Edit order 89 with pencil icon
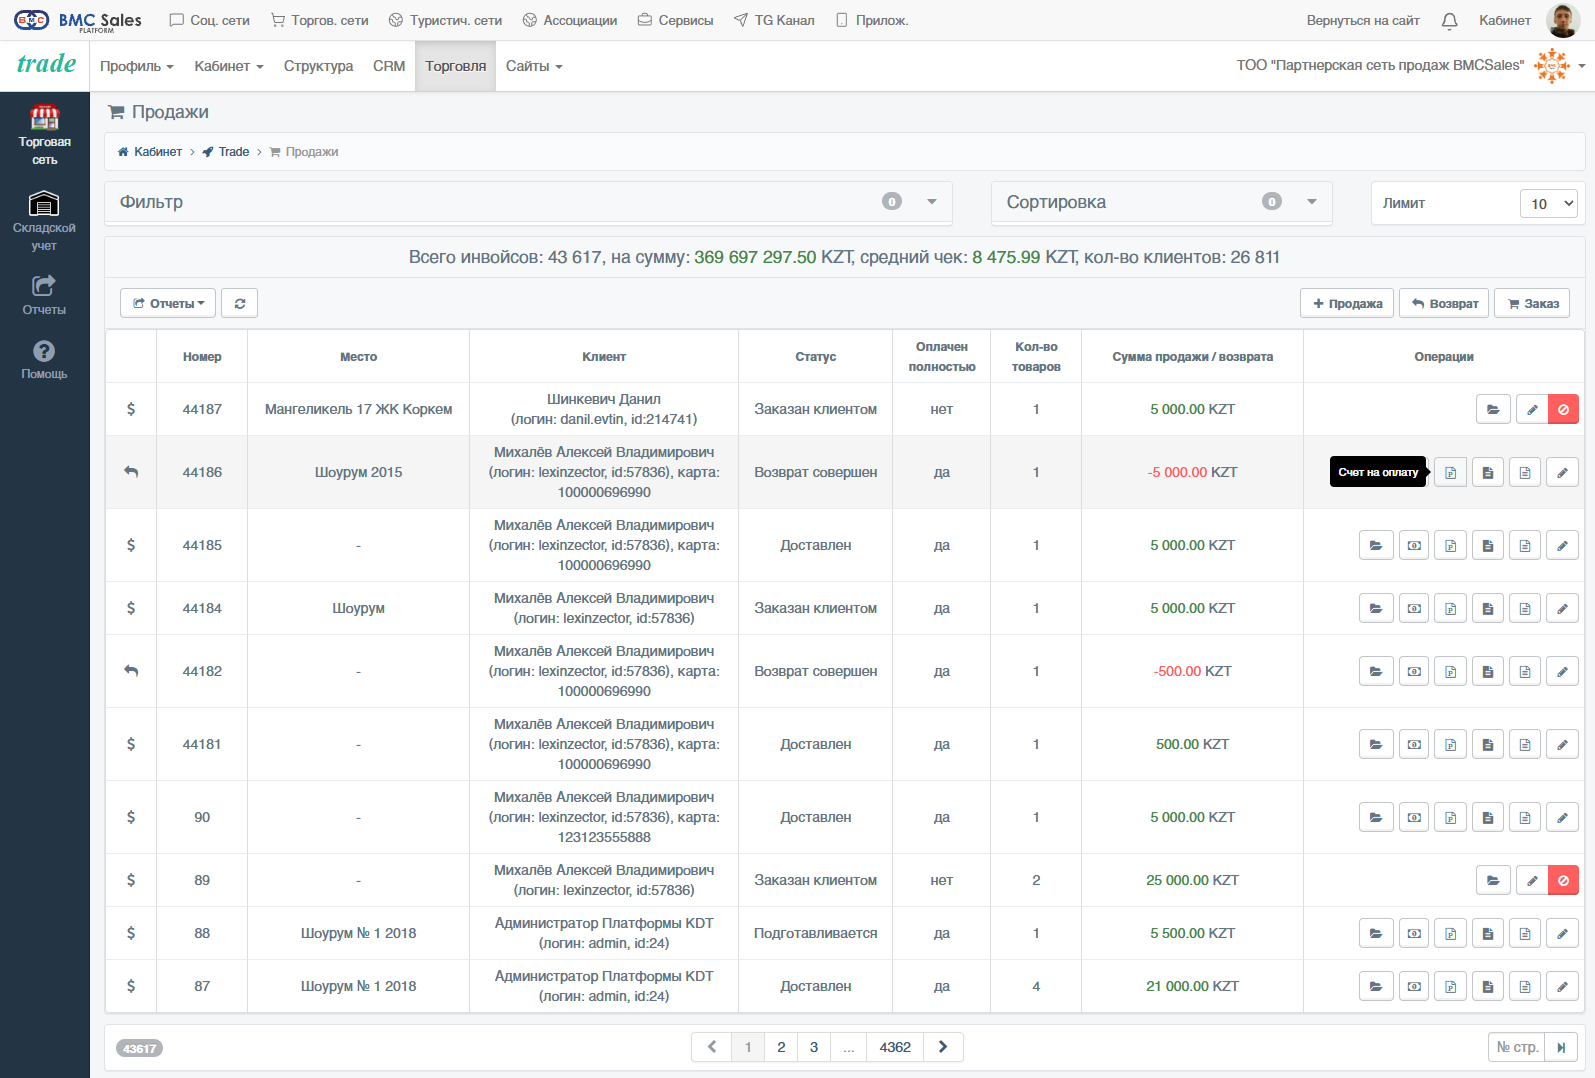This screenshot has width=1595, height=1078. [1532, 880]
